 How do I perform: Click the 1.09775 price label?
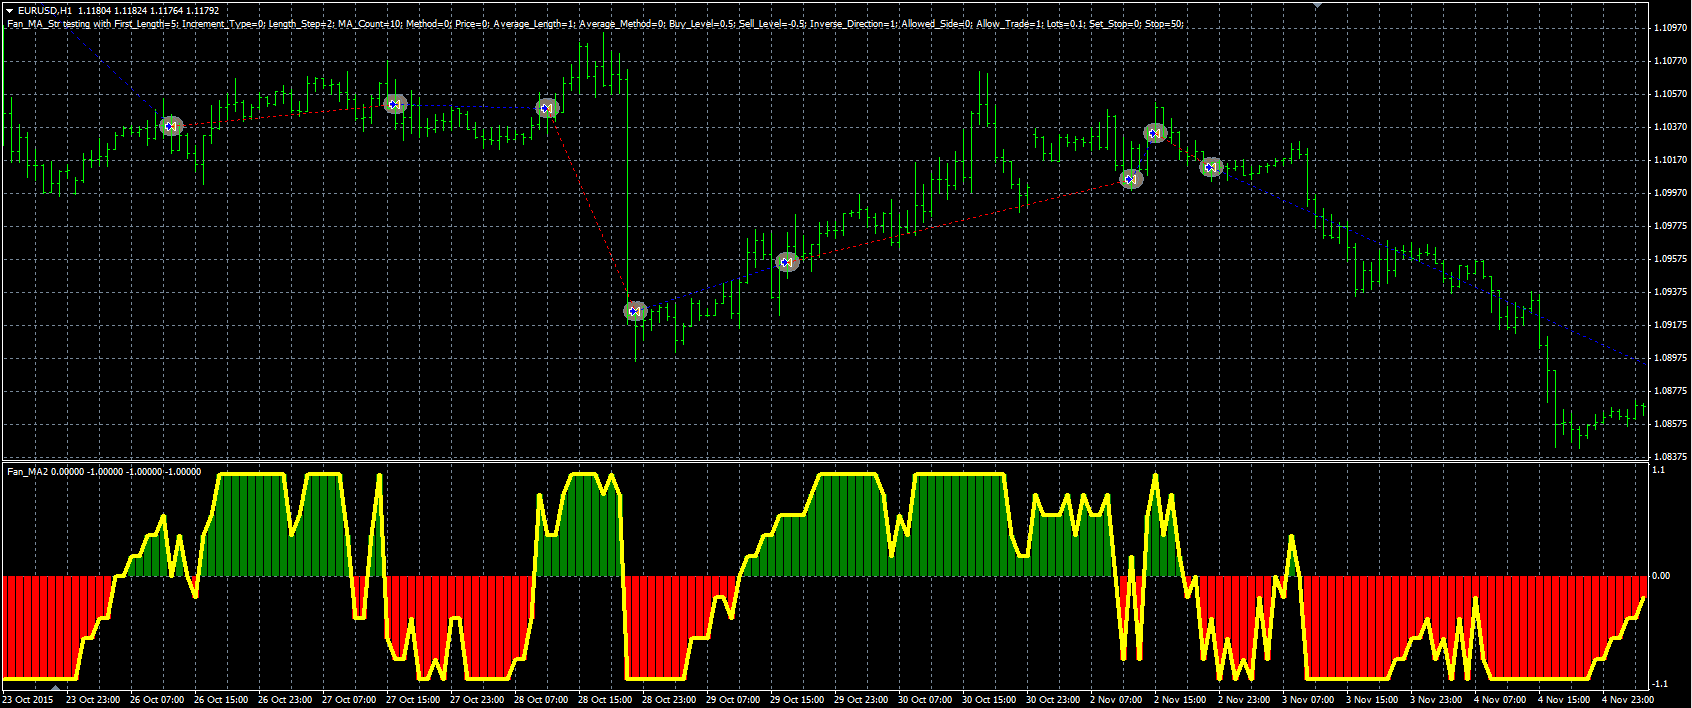tap(1671, 226)
